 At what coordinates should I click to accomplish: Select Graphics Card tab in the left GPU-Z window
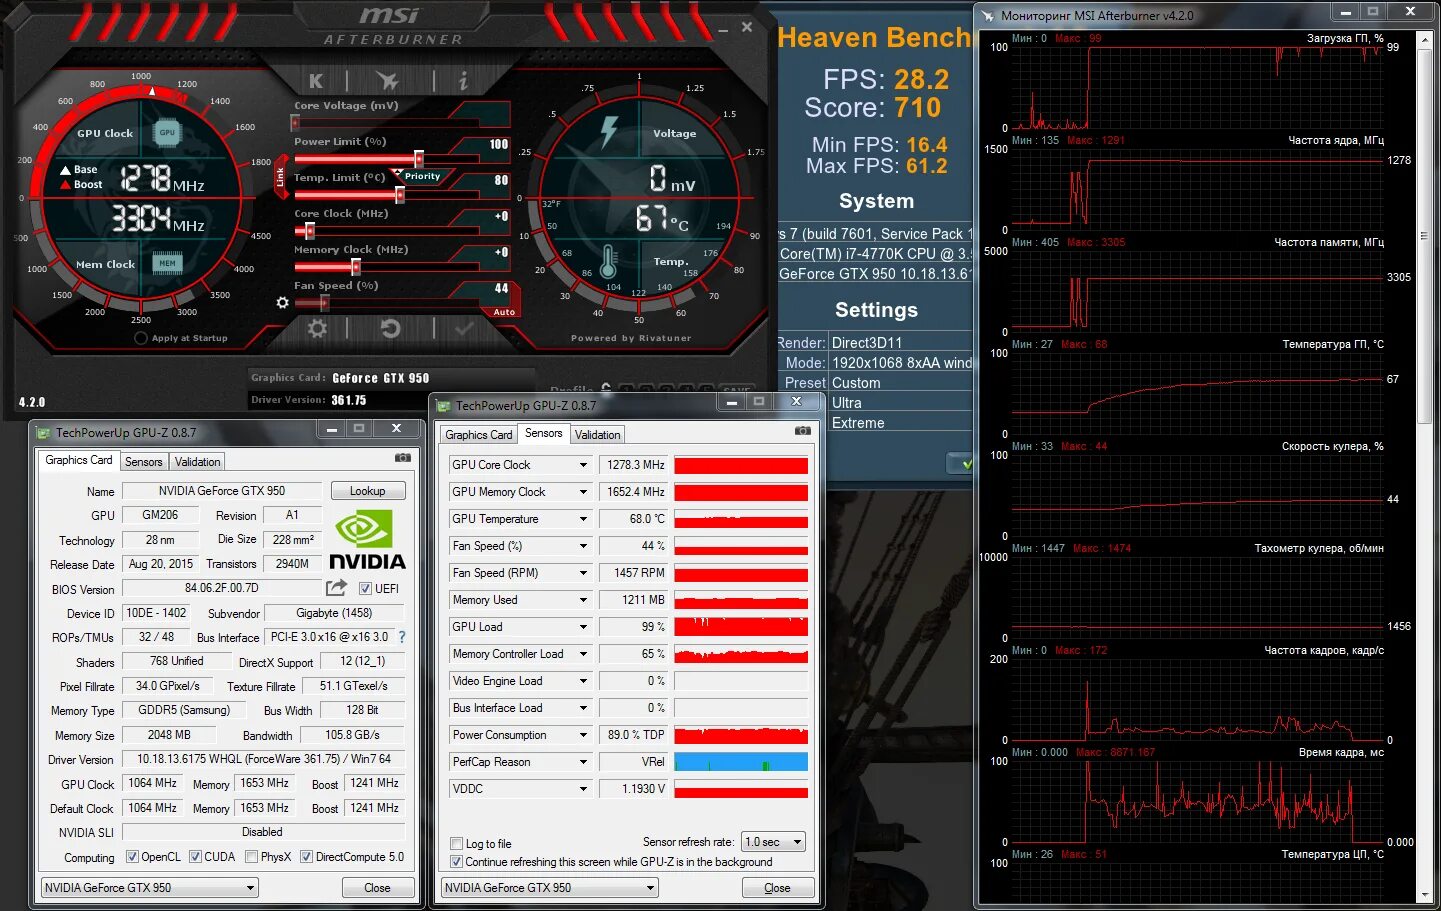(x=79, y=460)
